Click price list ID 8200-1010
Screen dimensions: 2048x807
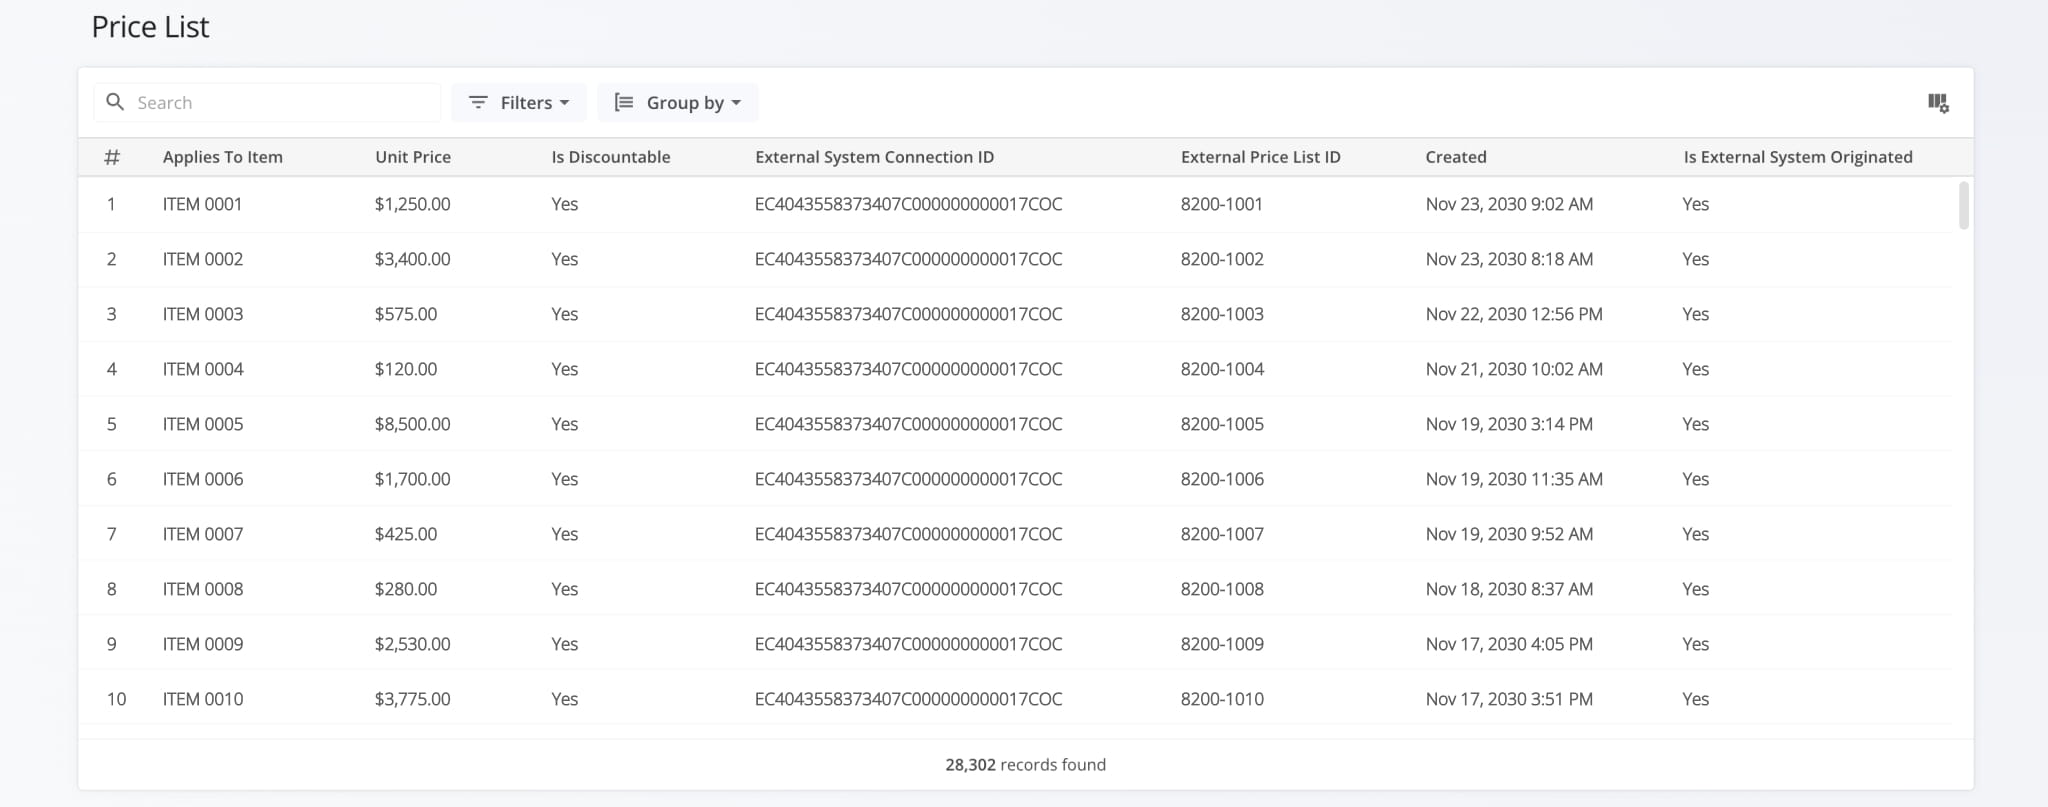tap(1222, 699)
